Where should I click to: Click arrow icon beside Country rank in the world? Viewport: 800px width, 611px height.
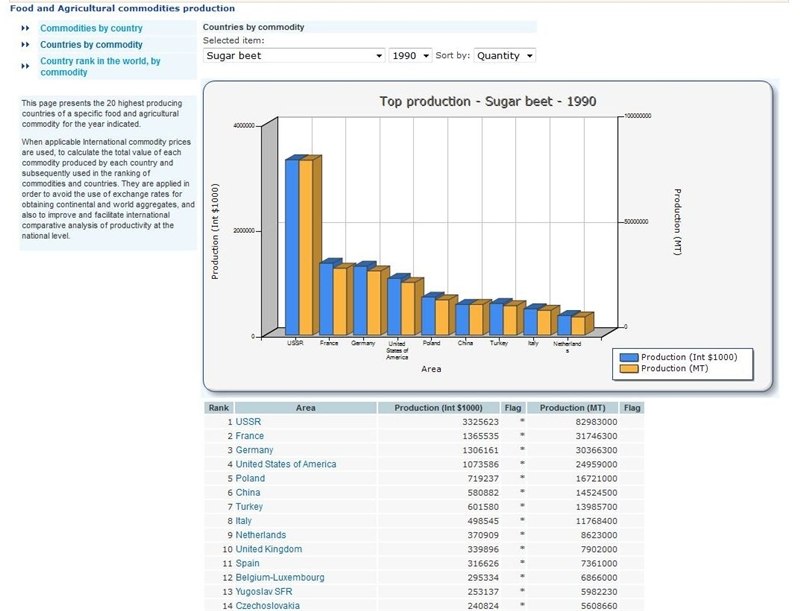point(26,66)
